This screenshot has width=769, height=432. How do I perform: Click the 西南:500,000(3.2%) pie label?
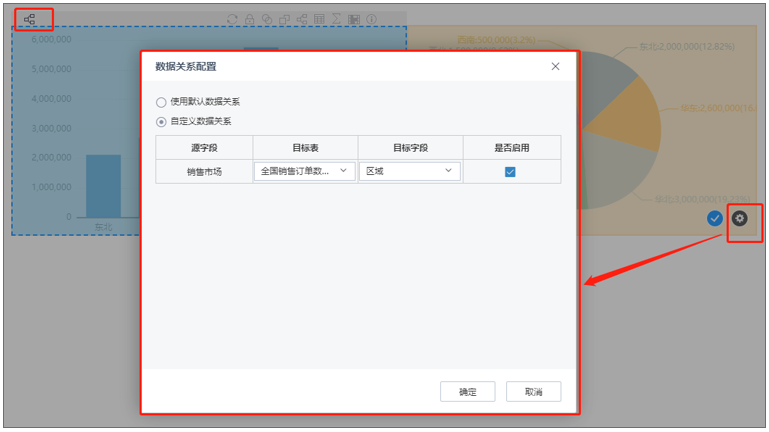pyautogui.click(x=496, y=40)
